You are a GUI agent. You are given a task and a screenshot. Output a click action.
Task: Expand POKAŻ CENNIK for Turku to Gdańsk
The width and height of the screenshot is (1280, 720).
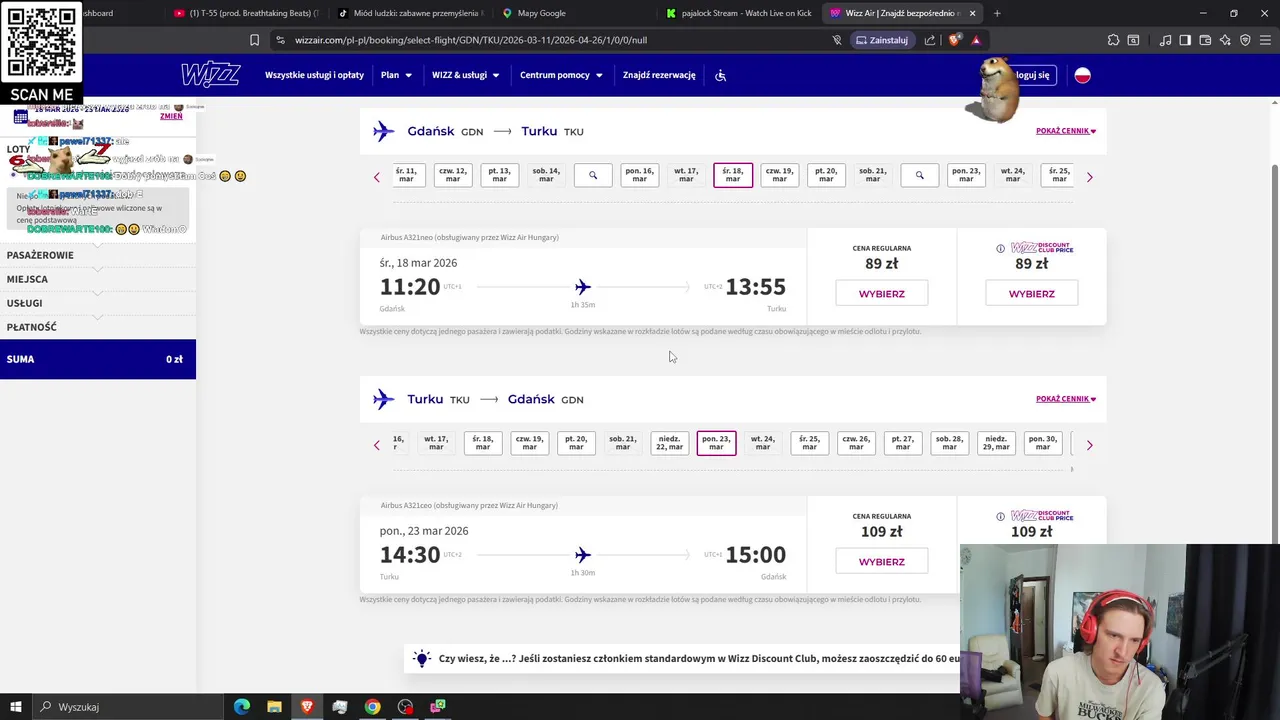[x=1066, y=399]
